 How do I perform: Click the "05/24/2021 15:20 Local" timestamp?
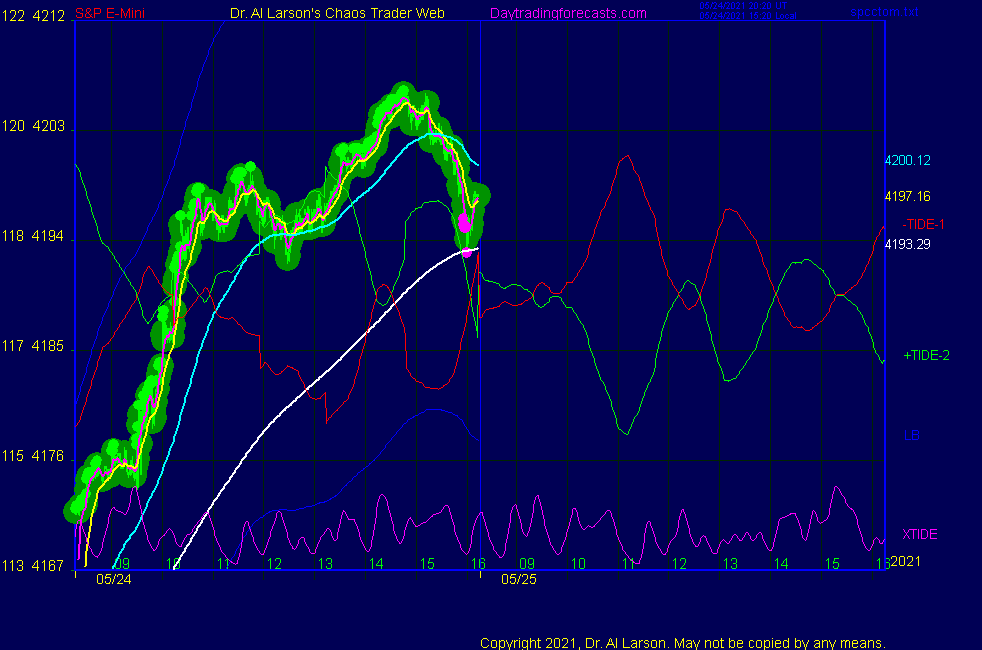tap(748, 16)
